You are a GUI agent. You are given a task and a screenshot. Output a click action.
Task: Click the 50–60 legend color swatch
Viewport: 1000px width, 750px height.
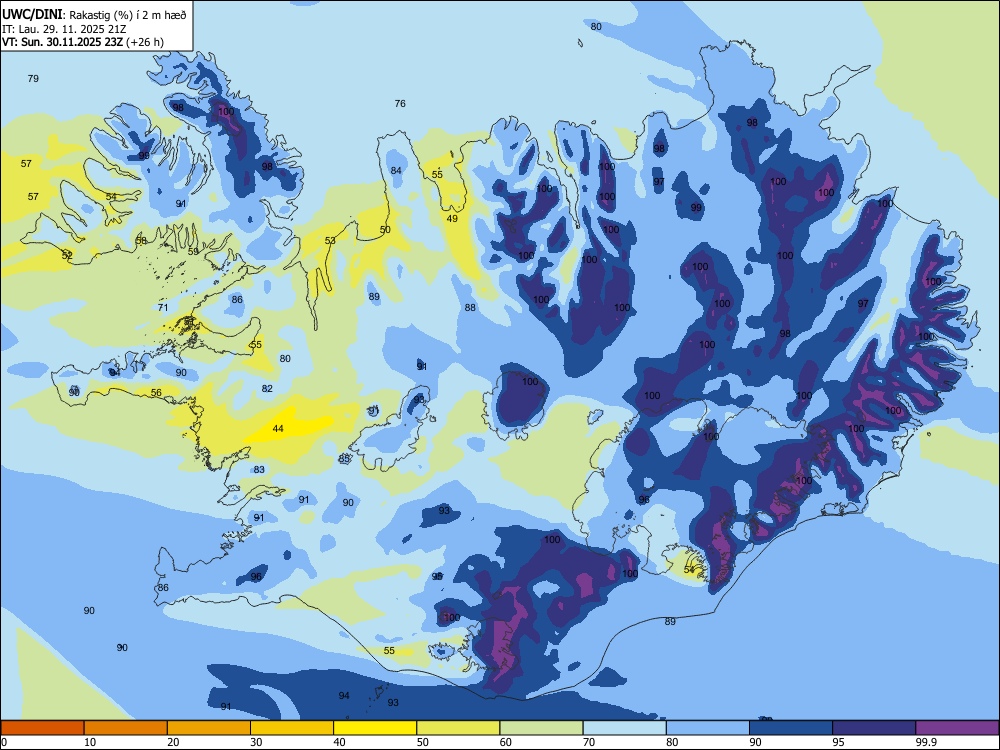[458, 728]
